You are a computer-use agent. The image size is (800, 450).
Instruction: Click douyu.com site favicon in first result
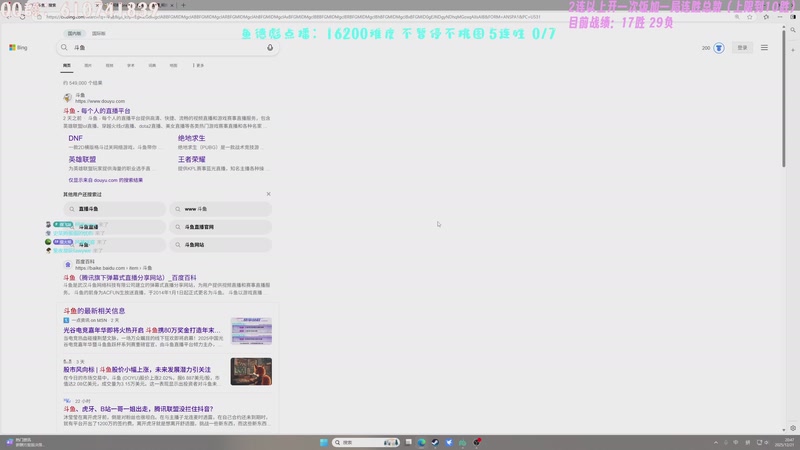click(67, 97)
